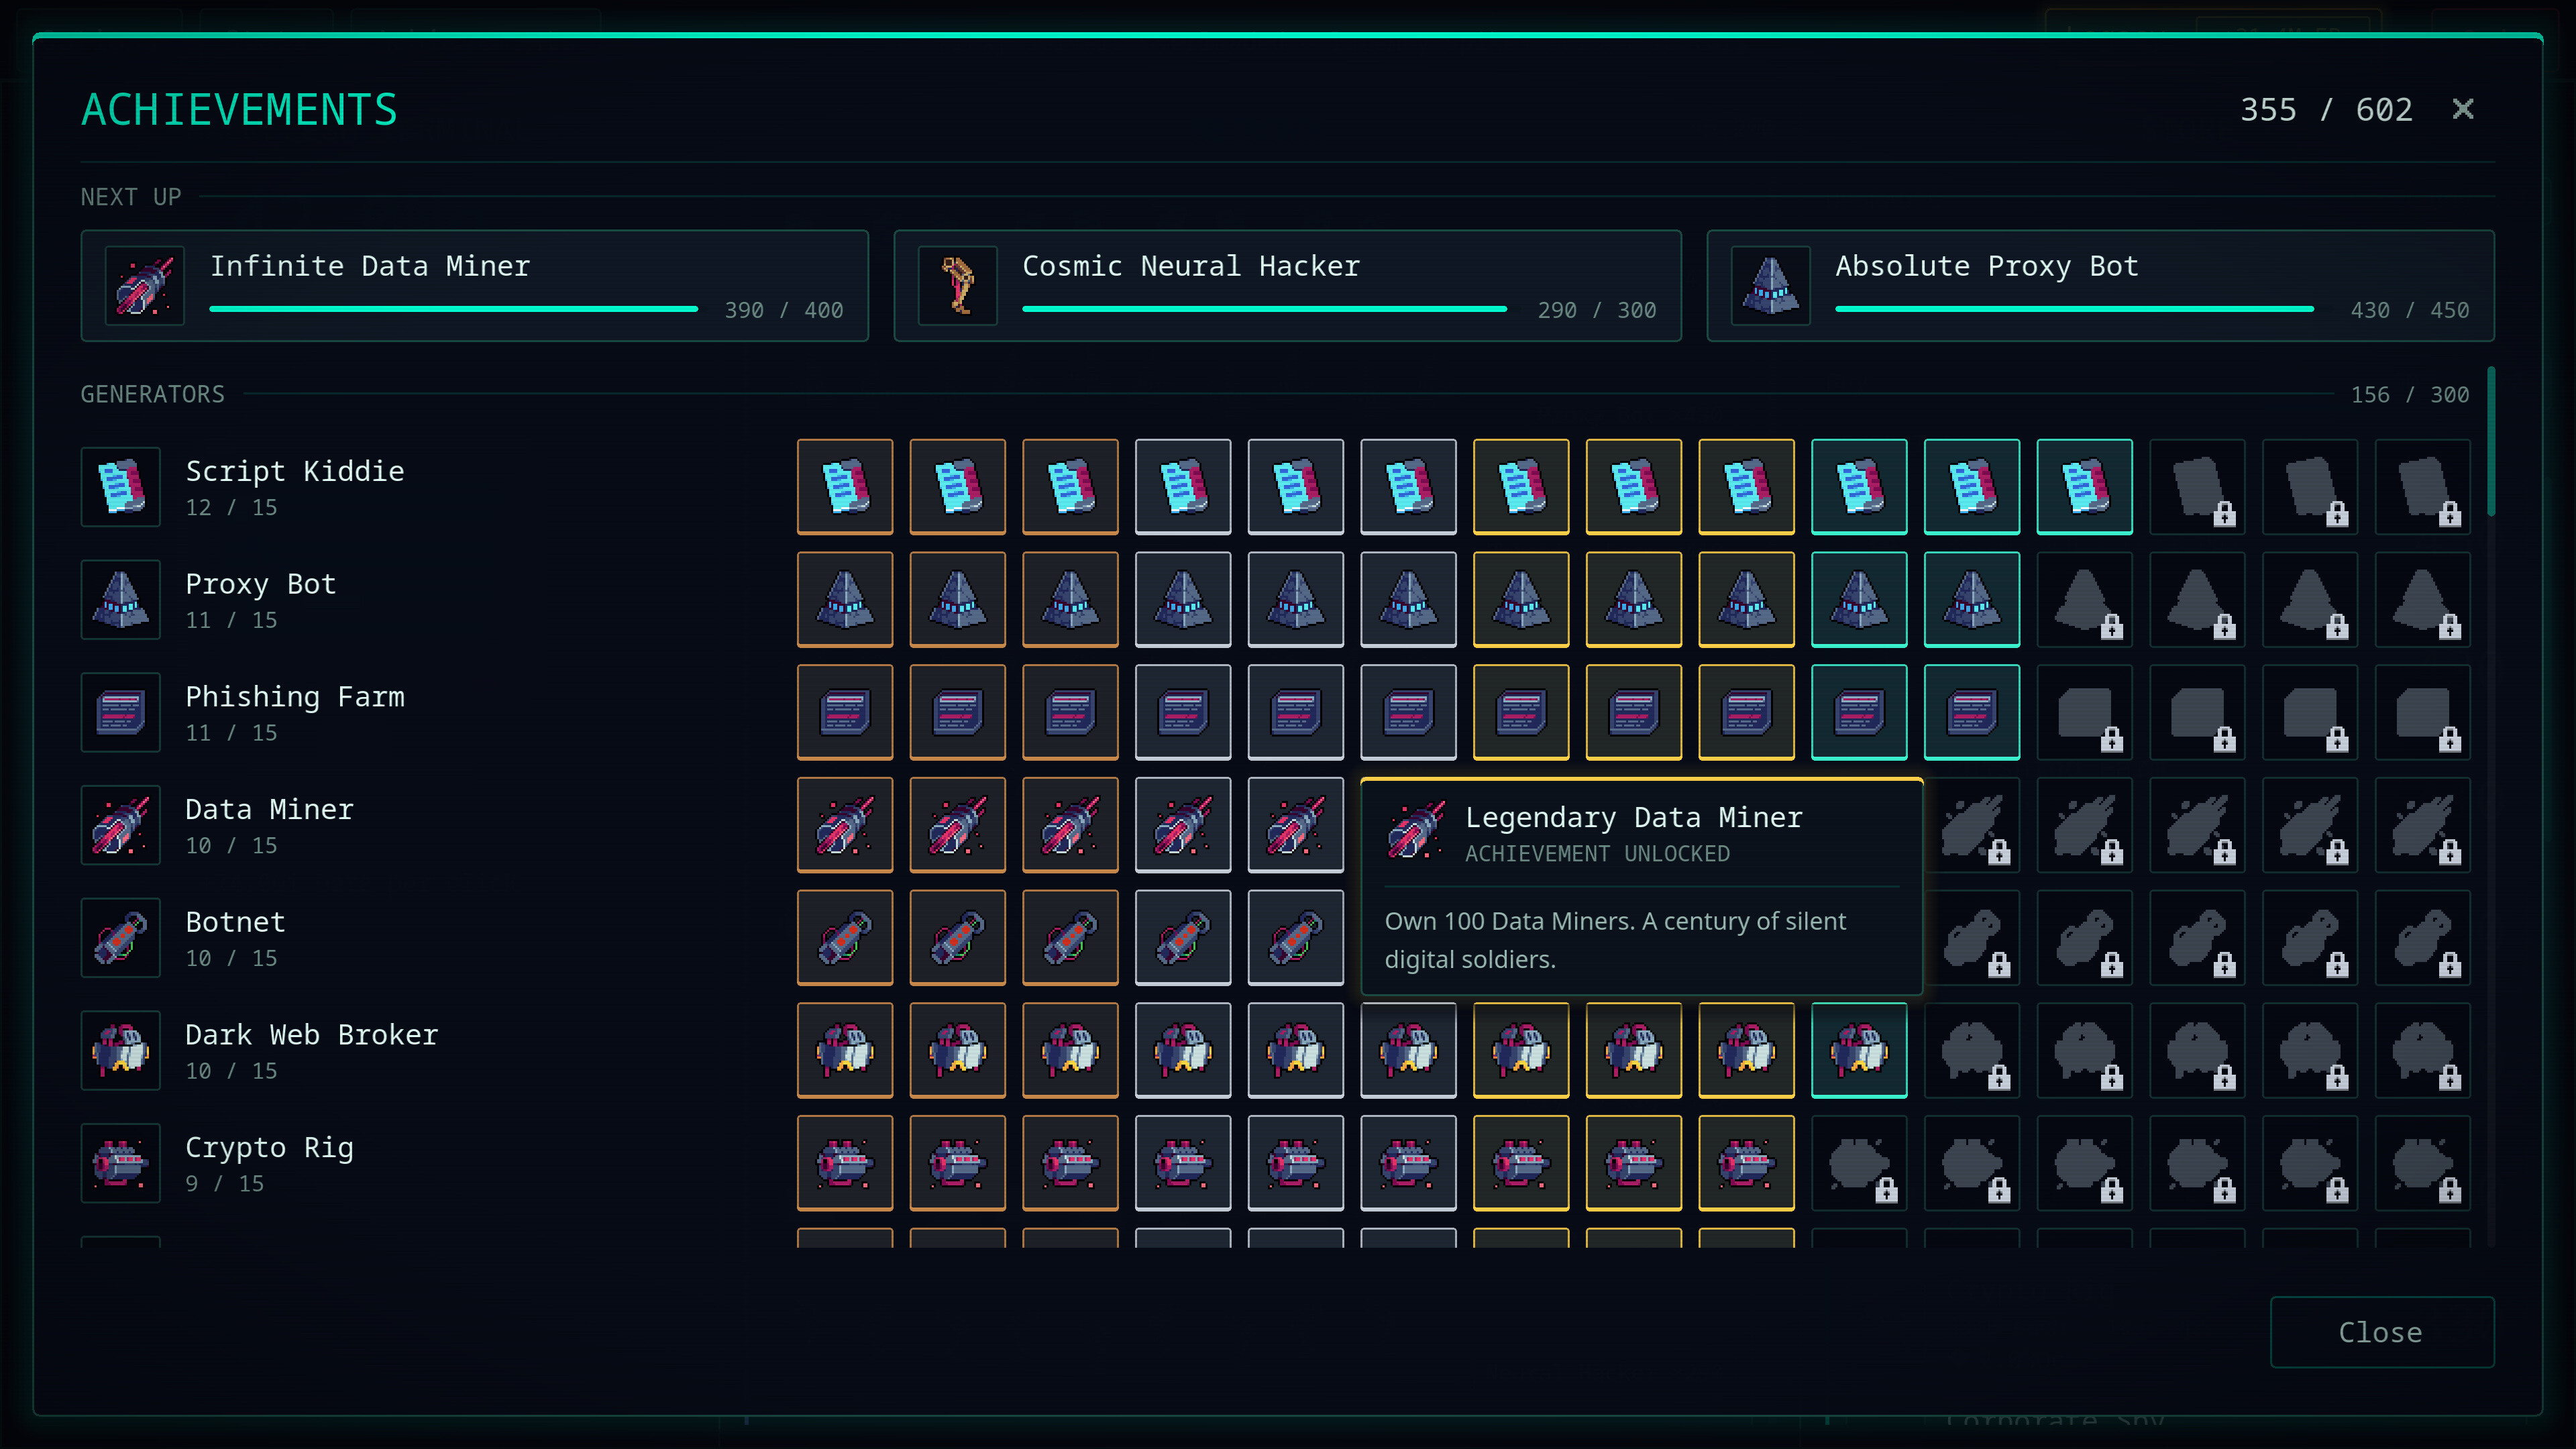This screenshot has width=2576, height=1449.
Task: Select the fifth Botnet achievement tile
Action: (1296, 938)
